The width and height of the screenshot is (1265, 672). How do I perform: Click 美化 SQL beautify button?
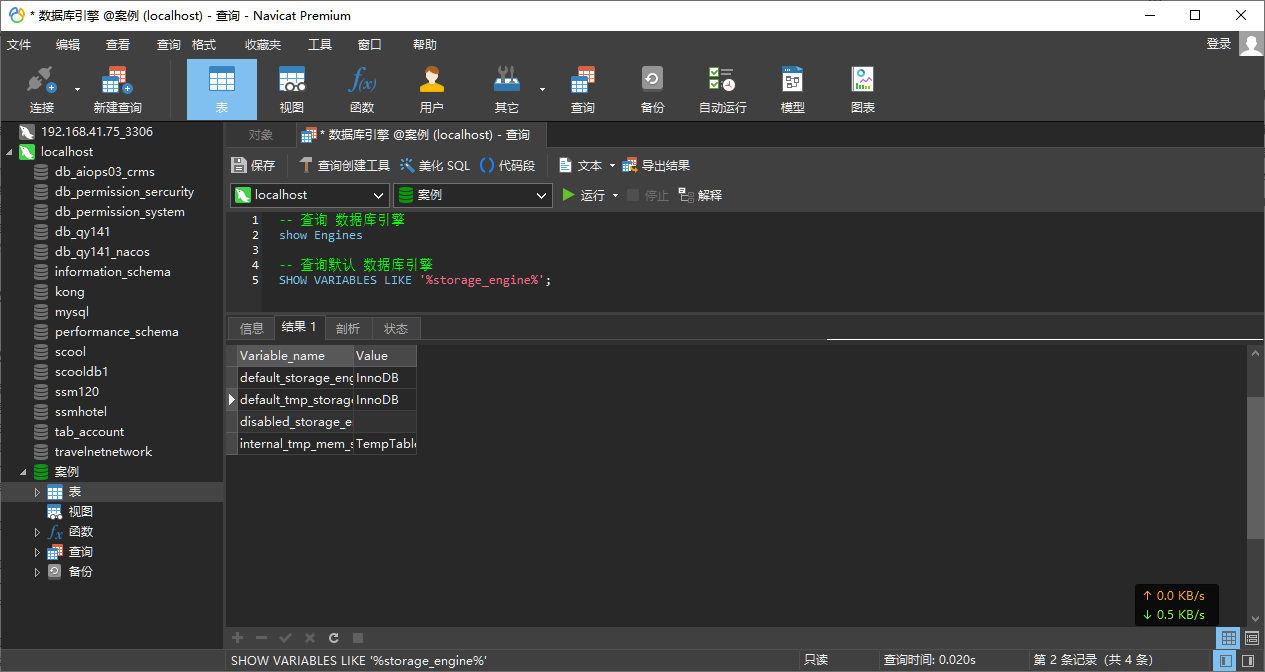point(435,165)
